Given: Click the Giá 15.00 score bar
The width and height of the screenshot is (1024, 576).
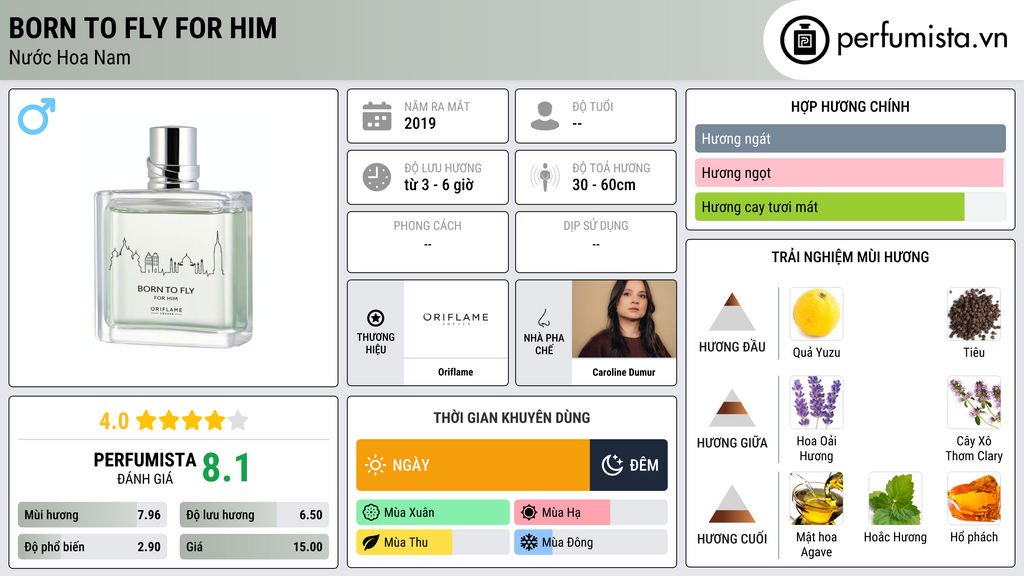Looking at the screenshot, I should coord(254,547).
